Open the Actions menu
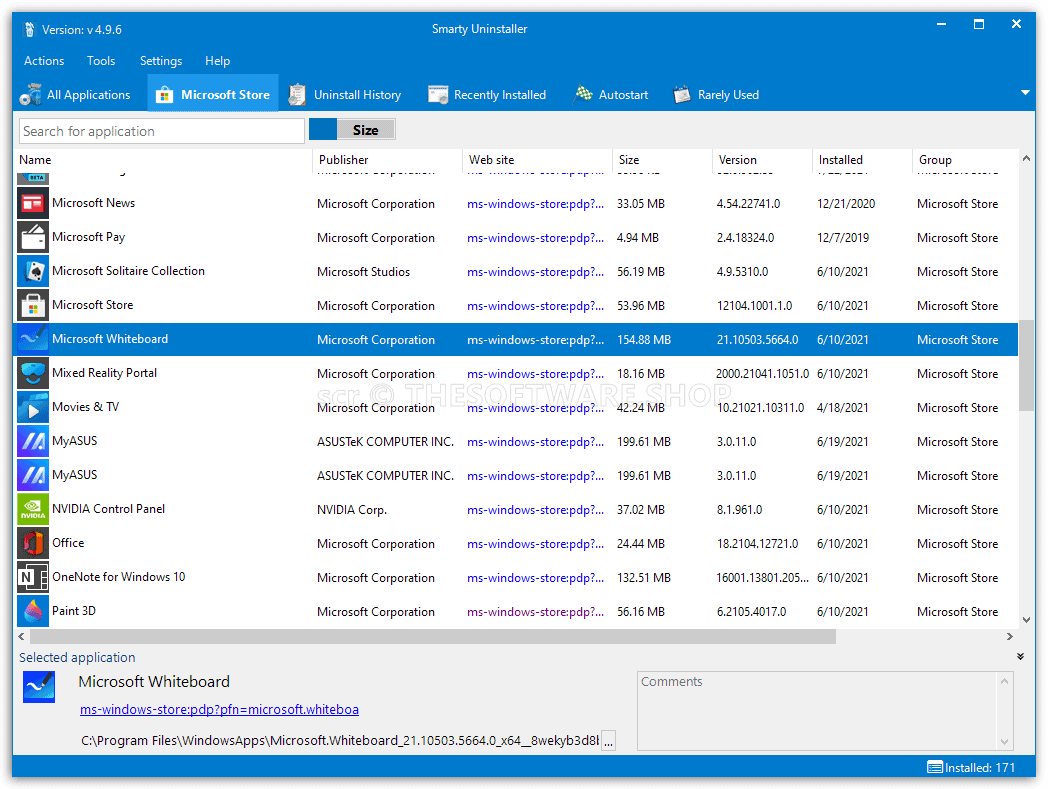This screenshot has height=789, width=1048. tap(44, 61)
